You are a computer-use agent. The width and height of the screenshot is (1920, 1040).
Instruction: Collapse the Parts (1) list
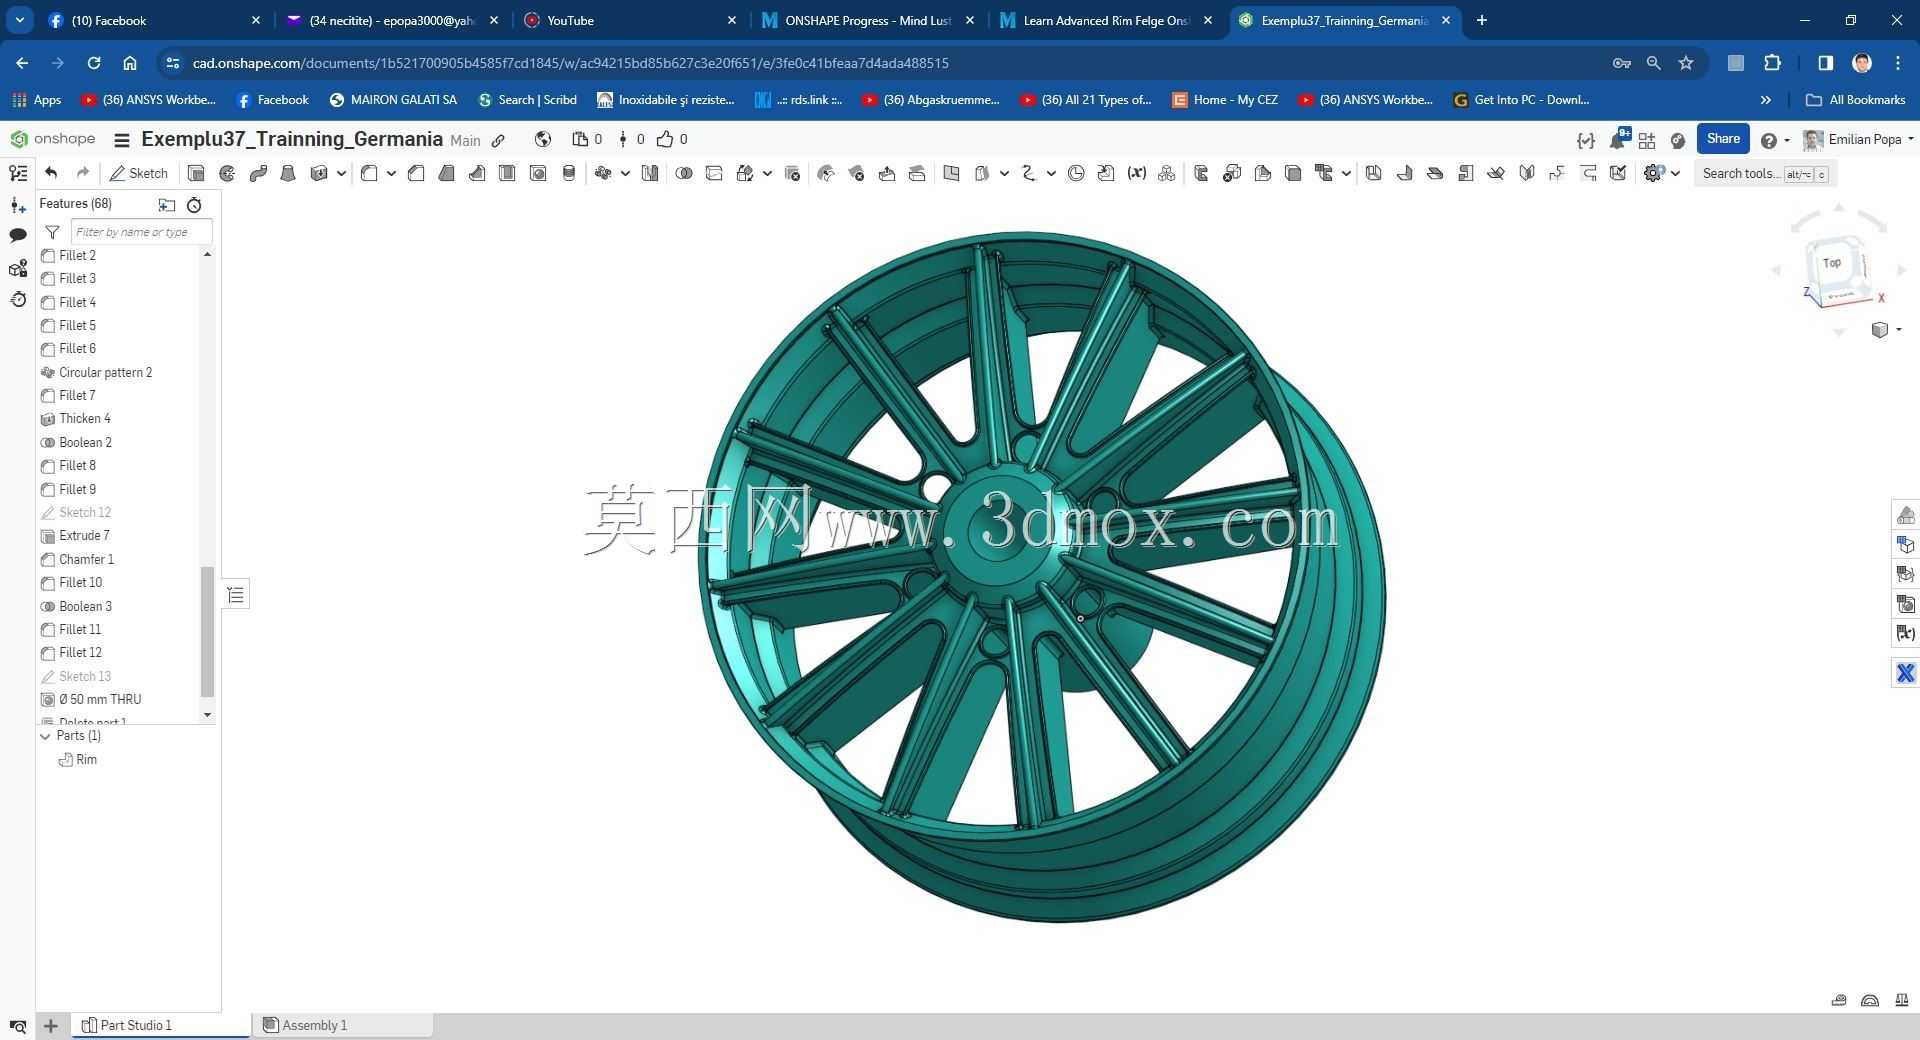coord(45,736)
